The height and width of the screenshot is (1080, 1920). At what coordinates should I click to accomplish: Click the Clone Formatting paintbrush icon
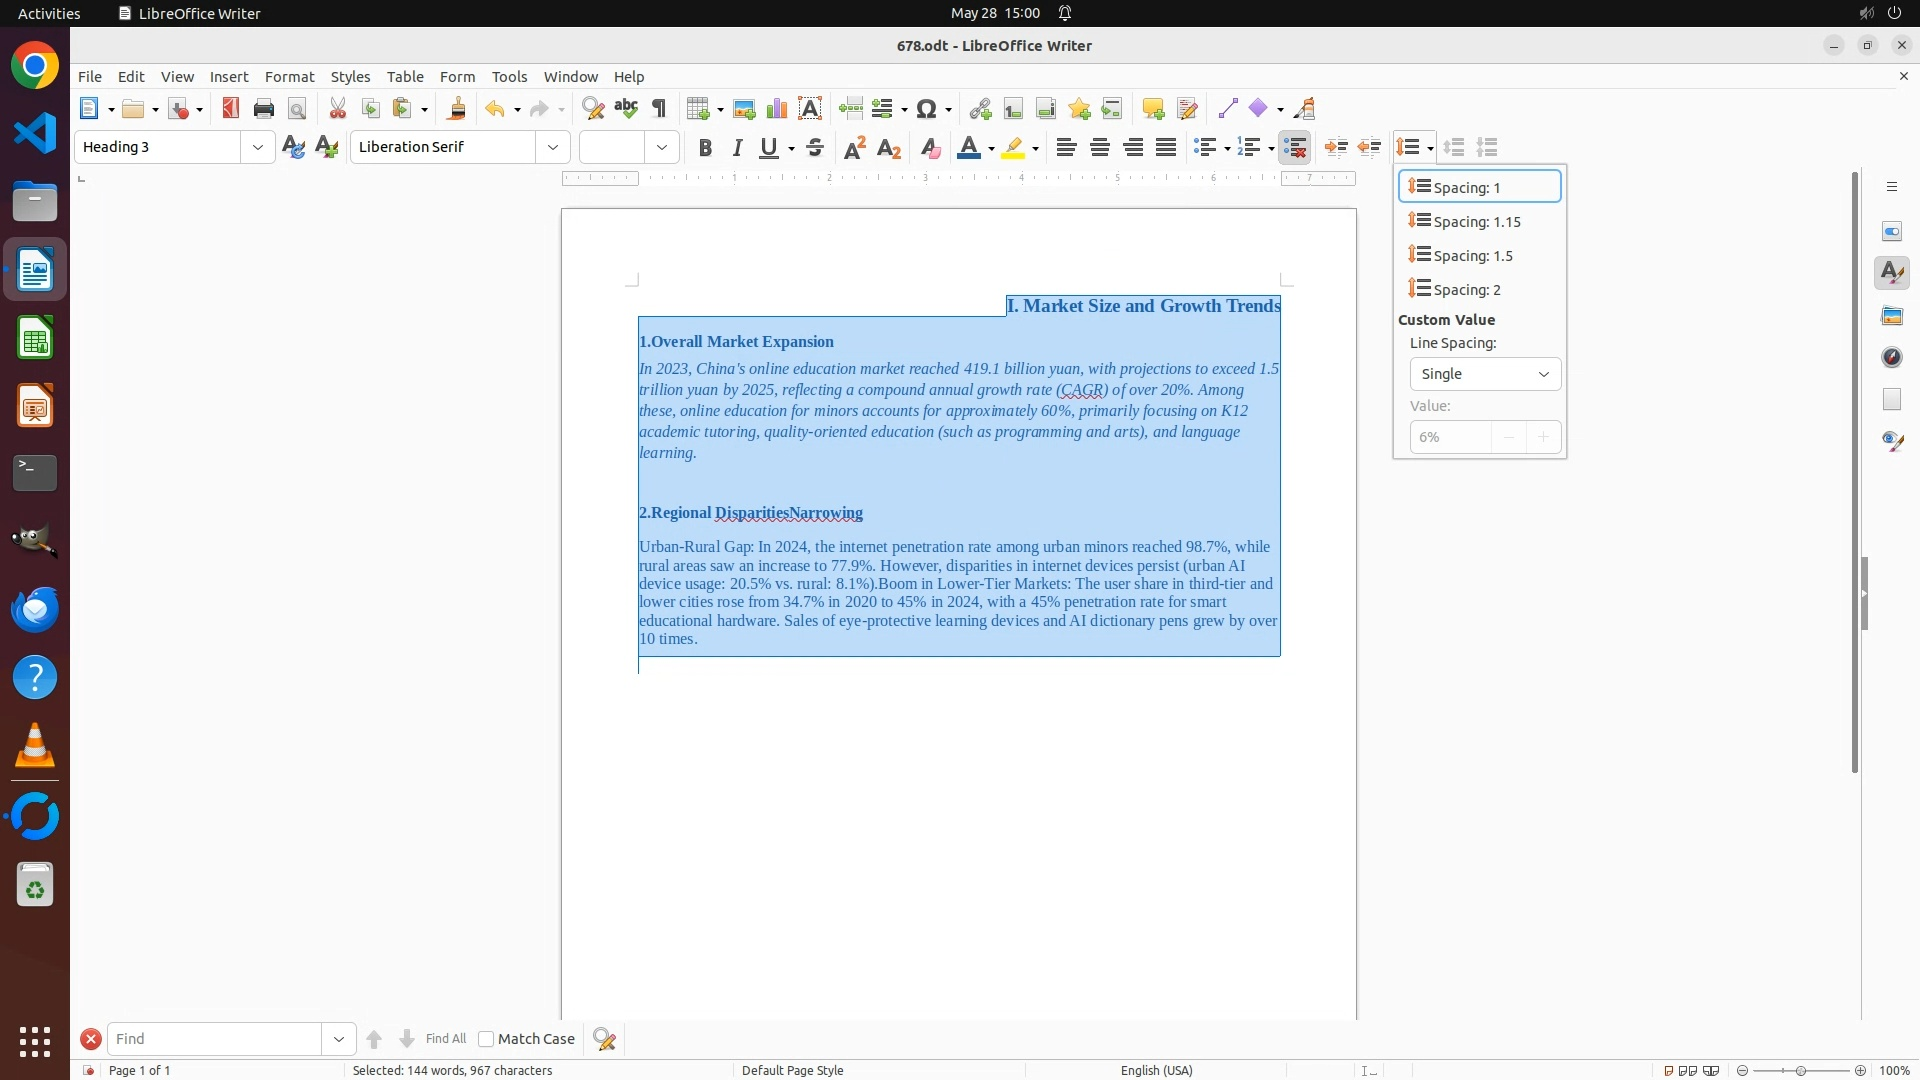coord(457,109)
